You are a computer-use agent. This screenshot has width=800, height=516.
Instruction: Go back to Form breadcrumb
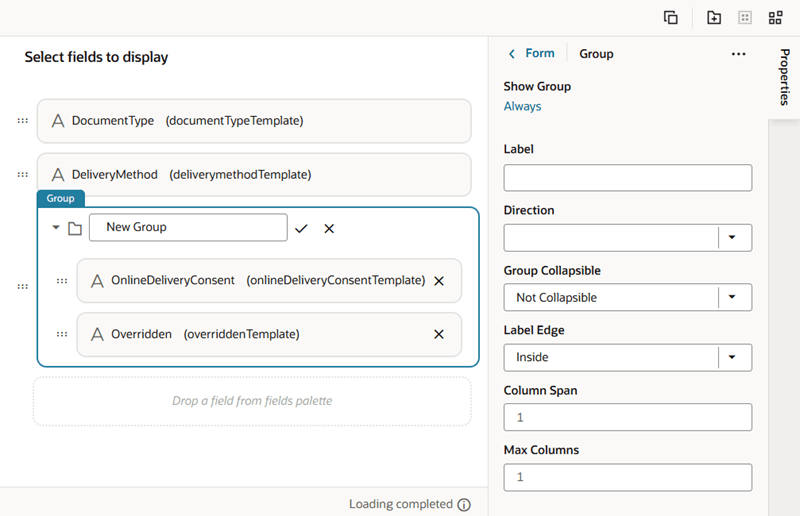[x=532, y=54]
